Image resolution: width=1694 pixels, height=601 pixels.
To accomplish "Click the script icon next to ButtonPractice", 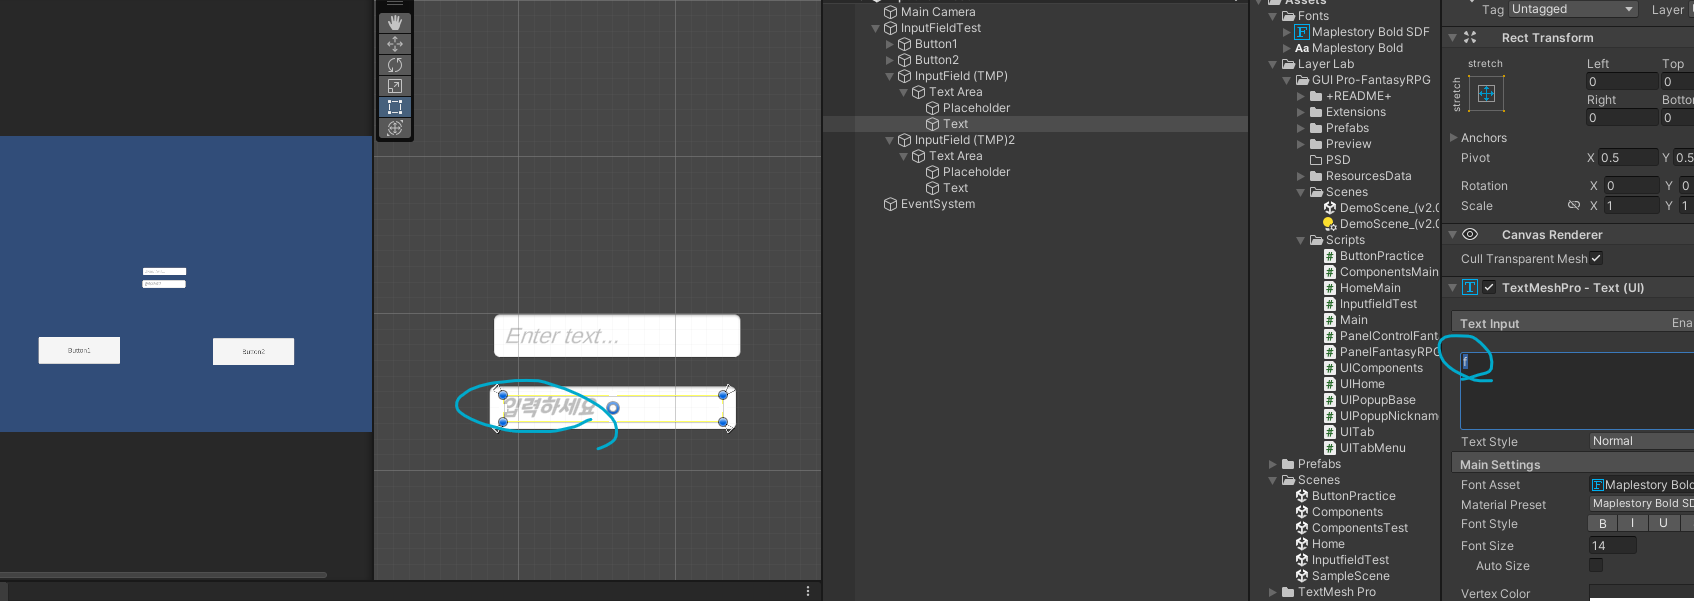I will tap(1330, 256).
